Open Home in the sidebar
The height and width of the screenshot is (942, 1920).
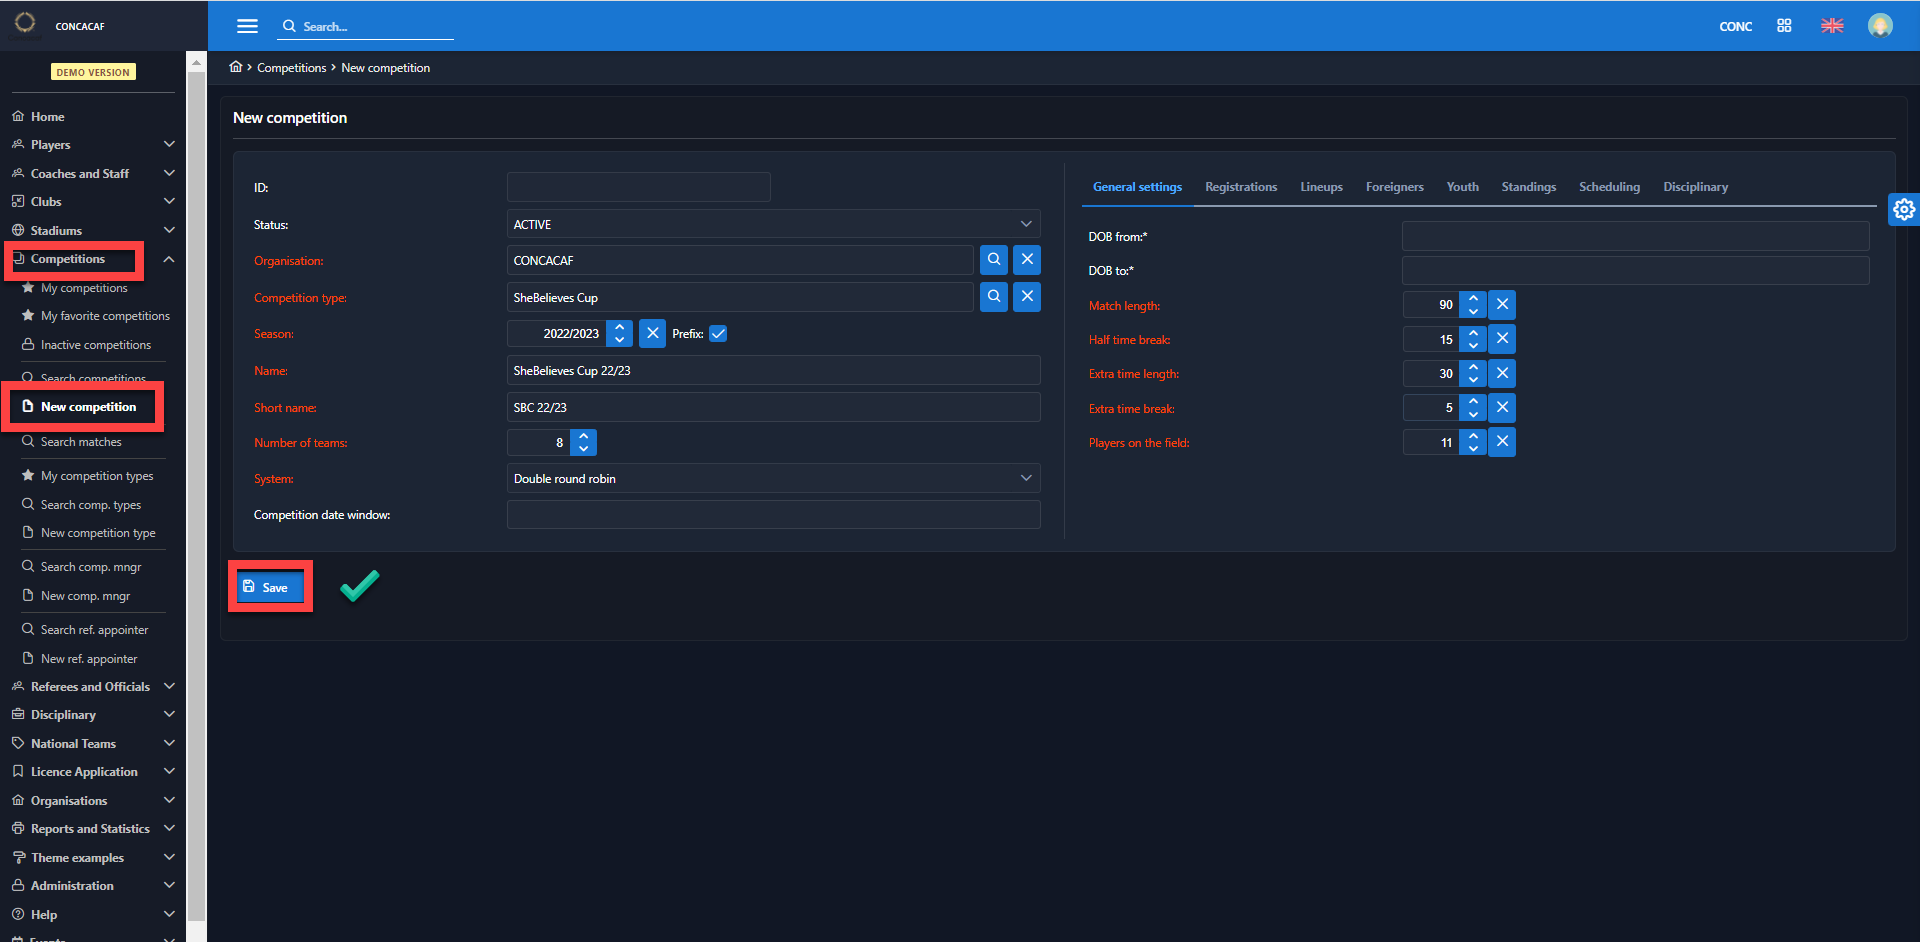[47, 116]
